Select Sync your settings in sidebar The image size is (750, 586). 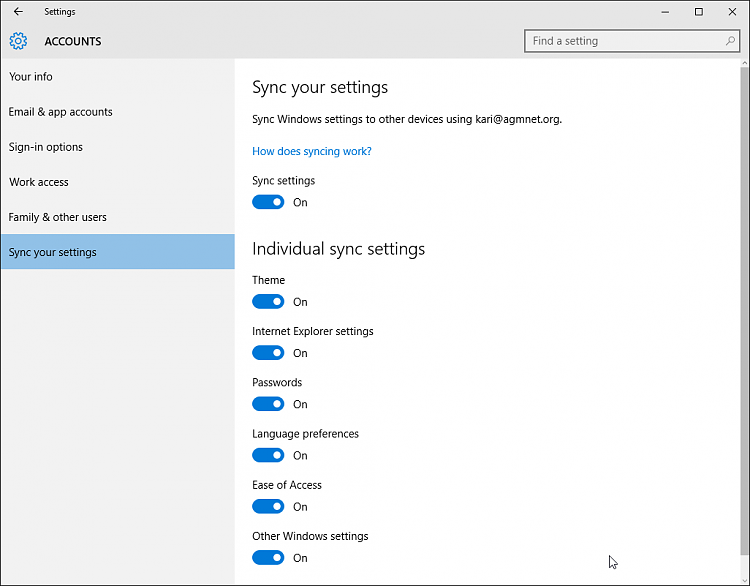(x=118, y=252)
